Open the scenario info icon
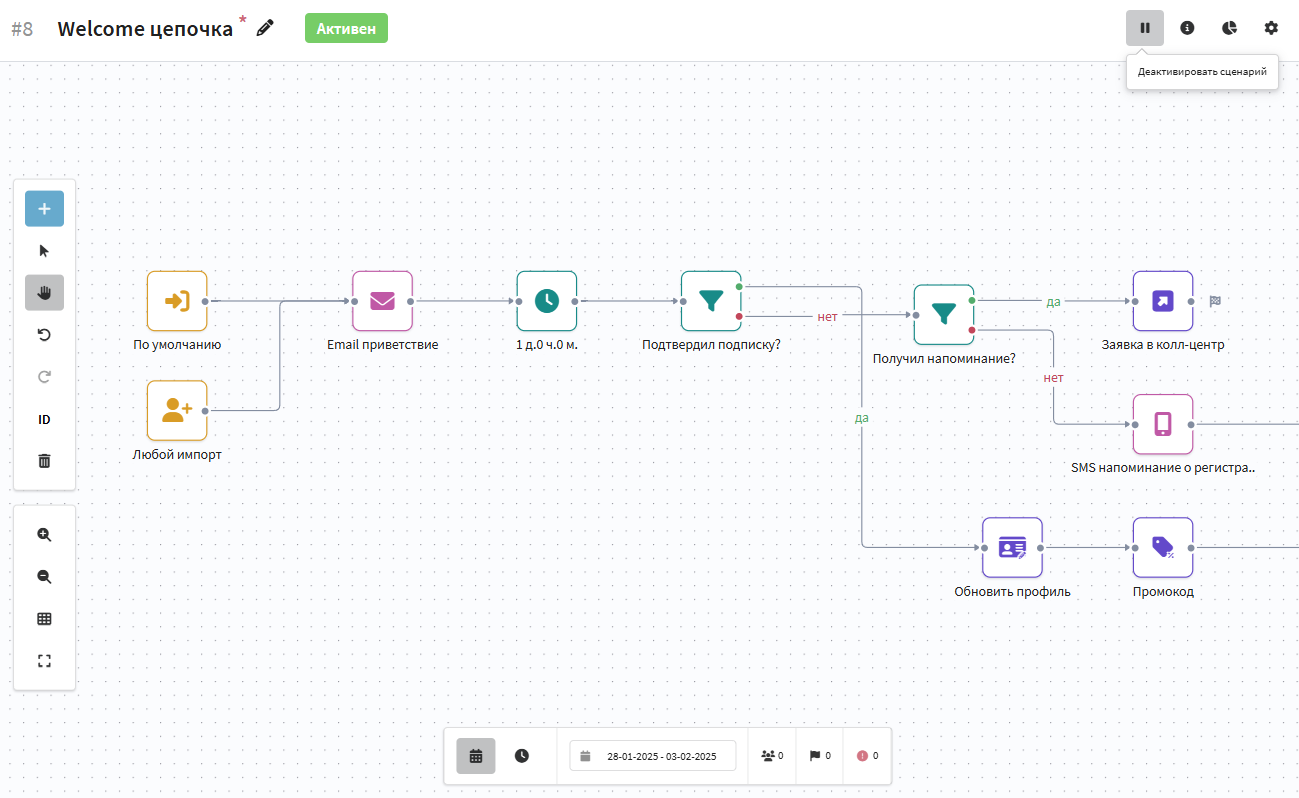This screenshot has height=798, width=1299. click(x=1187, y=28)
